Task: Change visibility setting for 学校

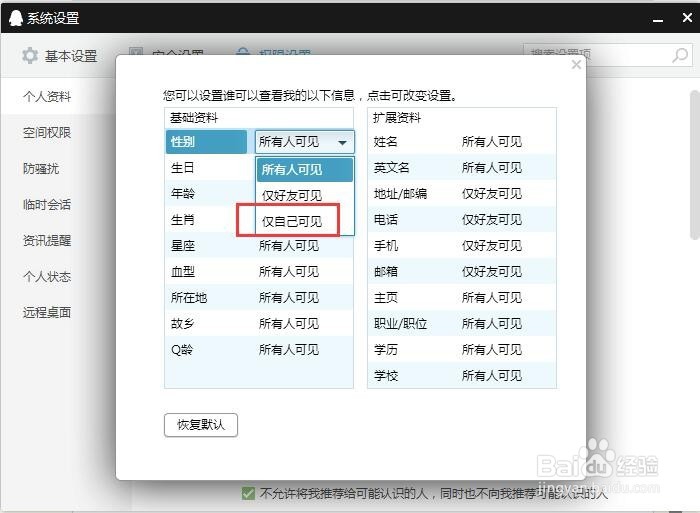Action: pyautogui.click(x=492, y=375)
